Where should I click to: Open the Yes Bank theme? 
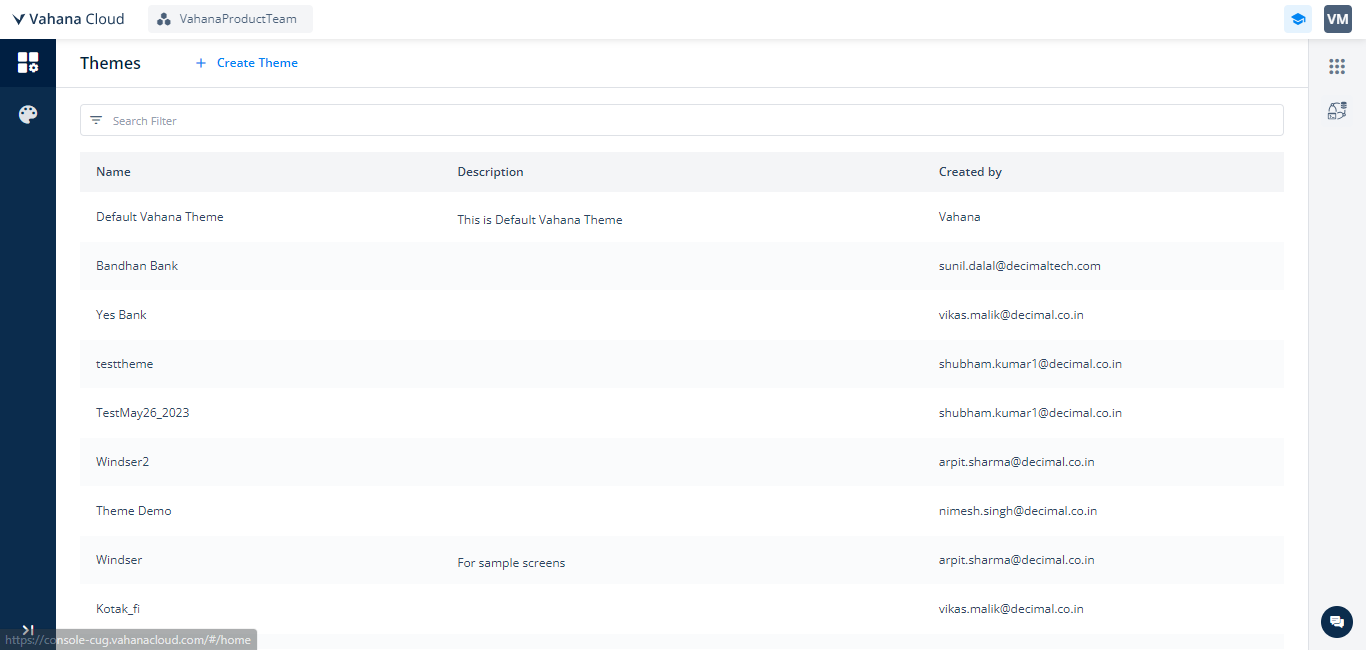121,315
